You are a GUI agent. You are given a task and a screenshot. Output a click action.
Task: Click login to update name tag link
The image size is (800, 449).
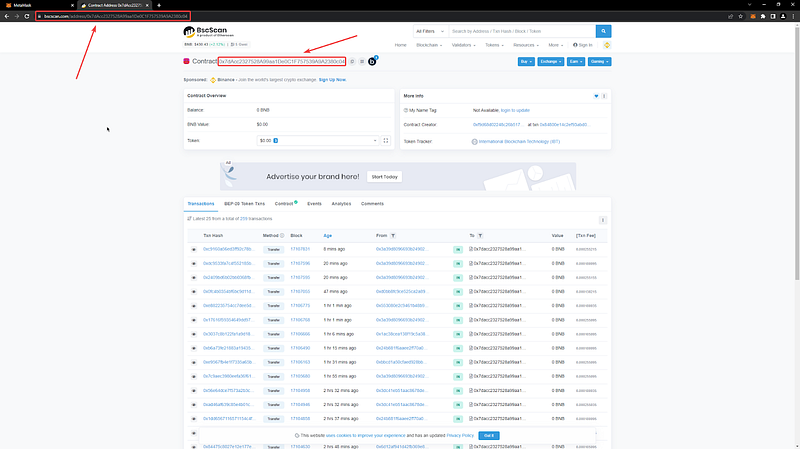[515, 110]
